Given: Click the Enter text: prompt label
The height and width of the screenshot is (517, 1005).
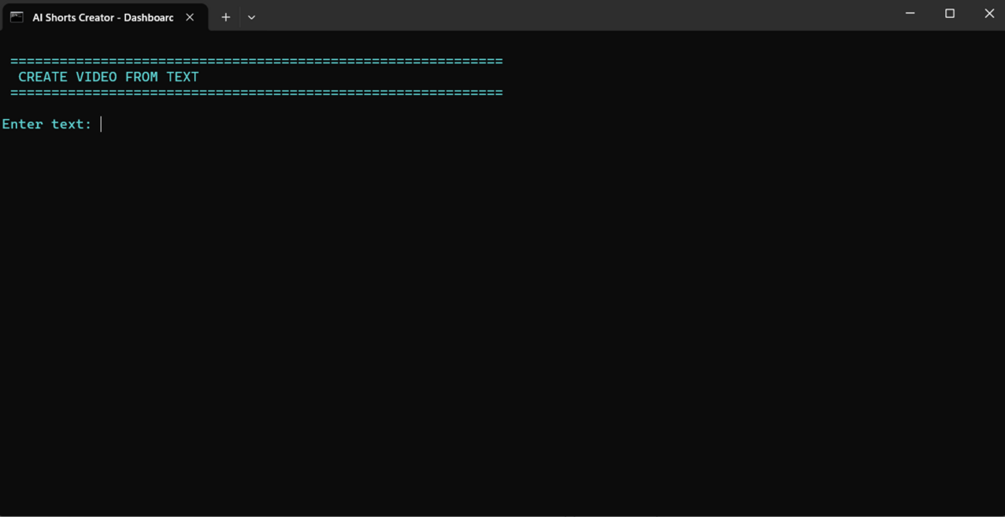Looking at the screenshot, I should click(x=47, y=124).
